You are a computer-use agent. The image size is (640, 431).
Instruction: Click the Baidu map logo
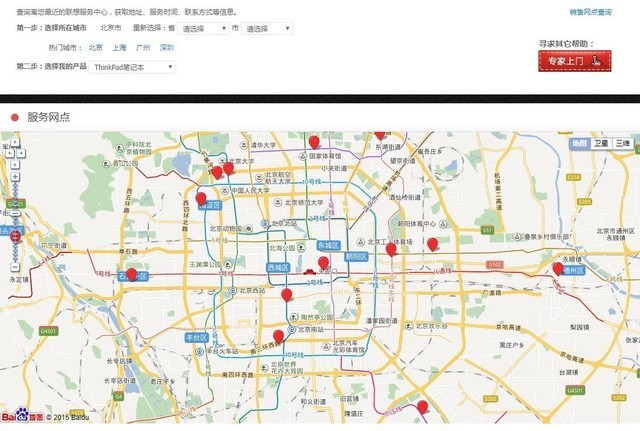(x=20, y=416)
